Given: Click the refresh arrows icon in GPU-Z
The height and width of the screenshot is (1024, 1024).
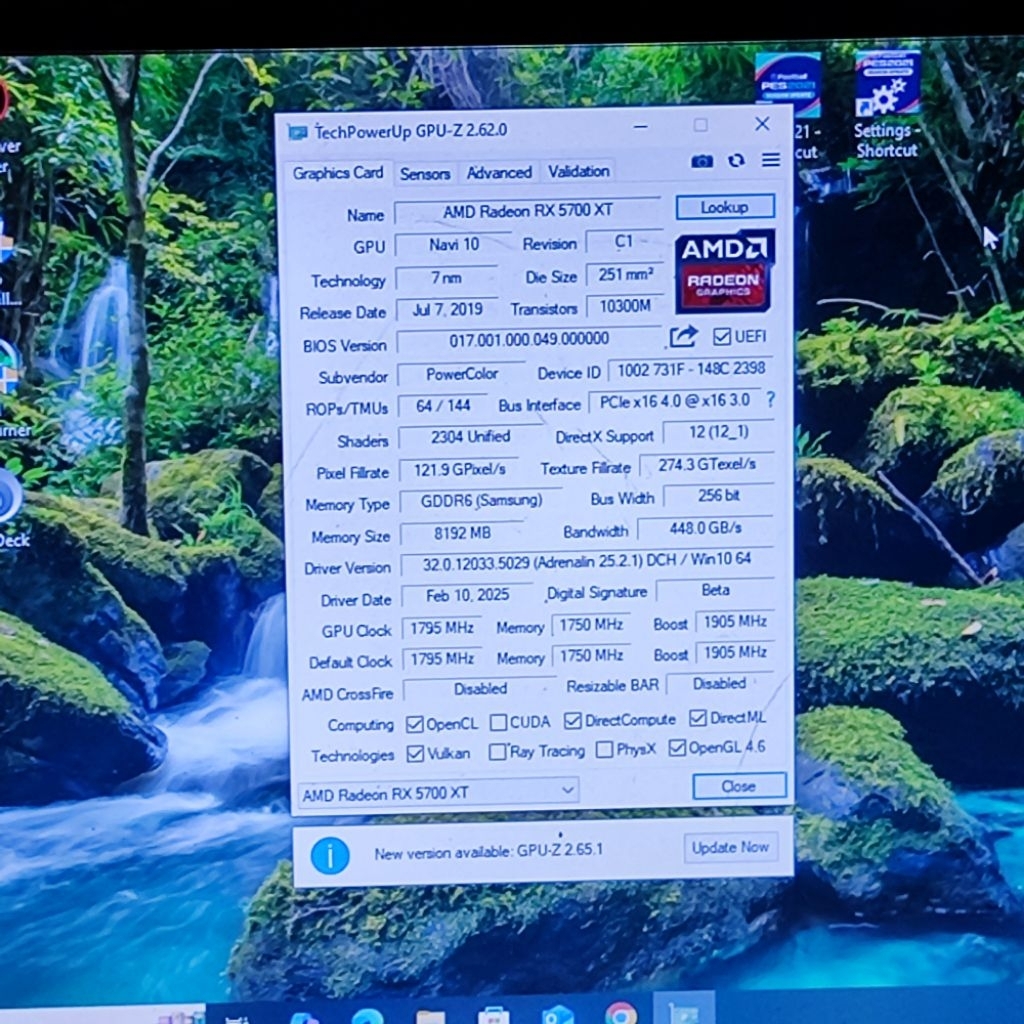Looking at the screenshot, I should (736, 161).
